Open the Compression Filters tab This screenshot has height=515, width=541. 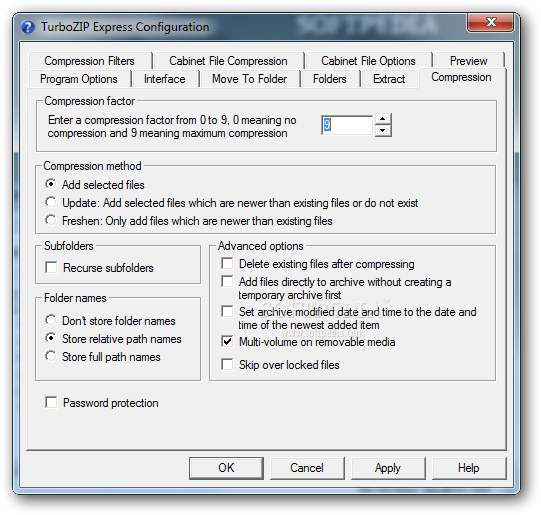[x=89, y=61]
